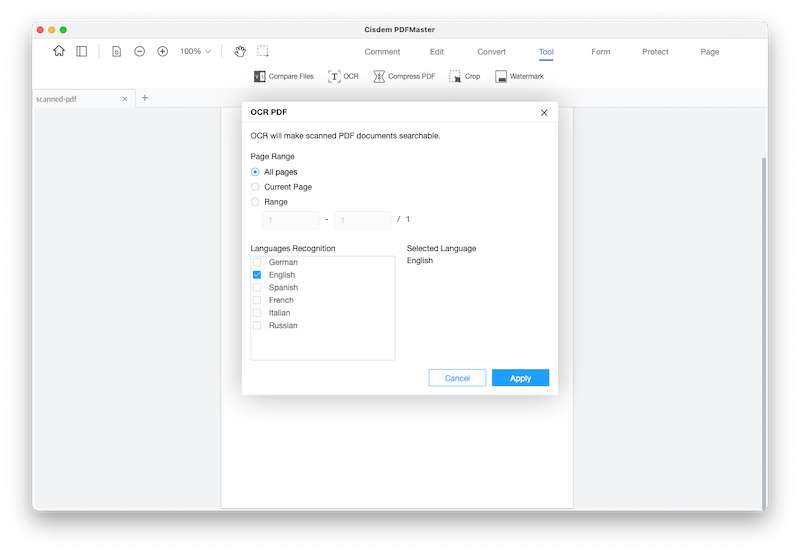The height and width of the screenshot is (553, 800).
Task: Click the red macOS close button
Action: click(40, 30)
